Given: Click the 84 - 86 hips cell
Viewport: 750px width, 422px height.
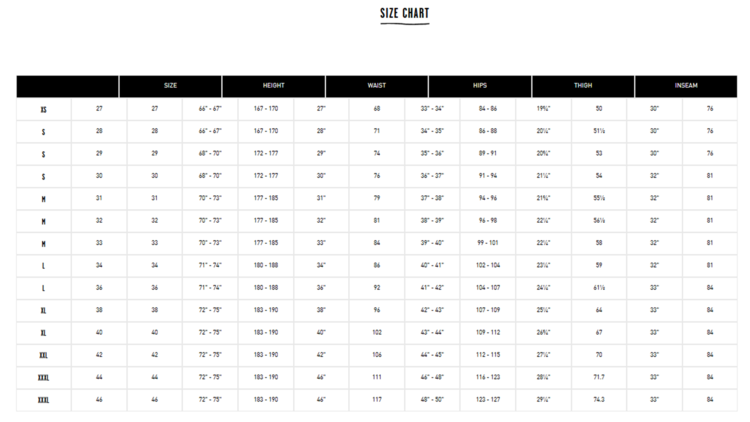Looking at the screenshot, I should point(488,108).
